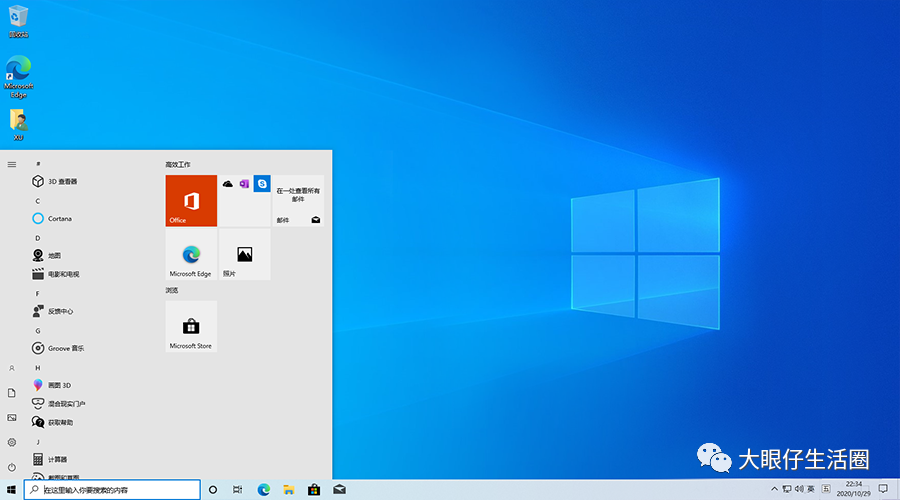Image resolution: width=900 pixels, height=500 pixels.
Task: Click letter header H in app list
Action: pos(38,368)
